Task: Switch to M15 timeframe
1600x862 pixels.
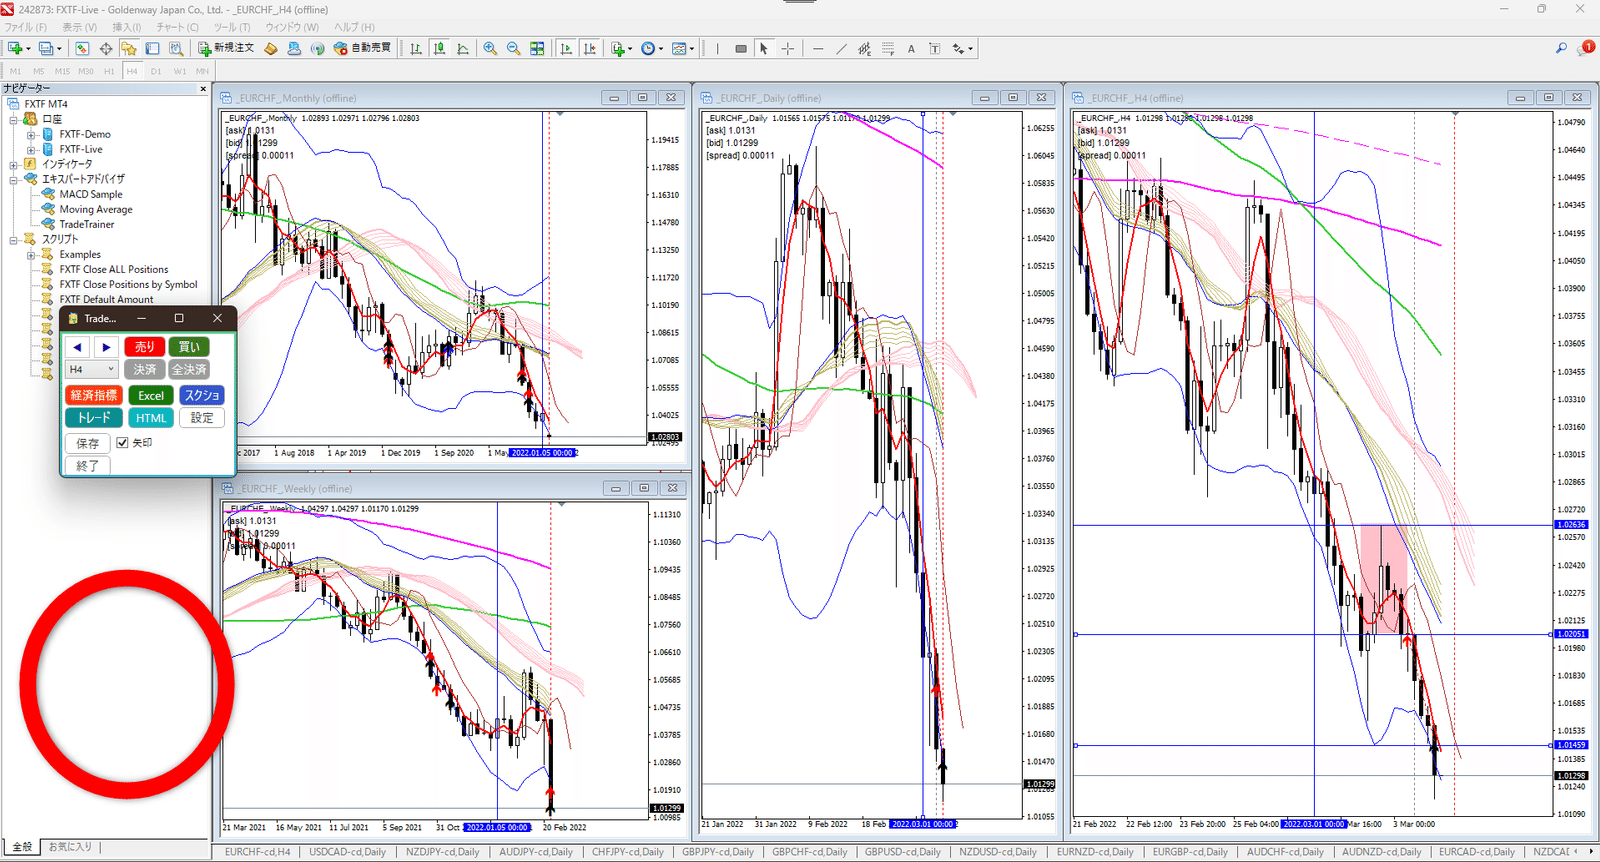Action: click(x=62, y=71)
